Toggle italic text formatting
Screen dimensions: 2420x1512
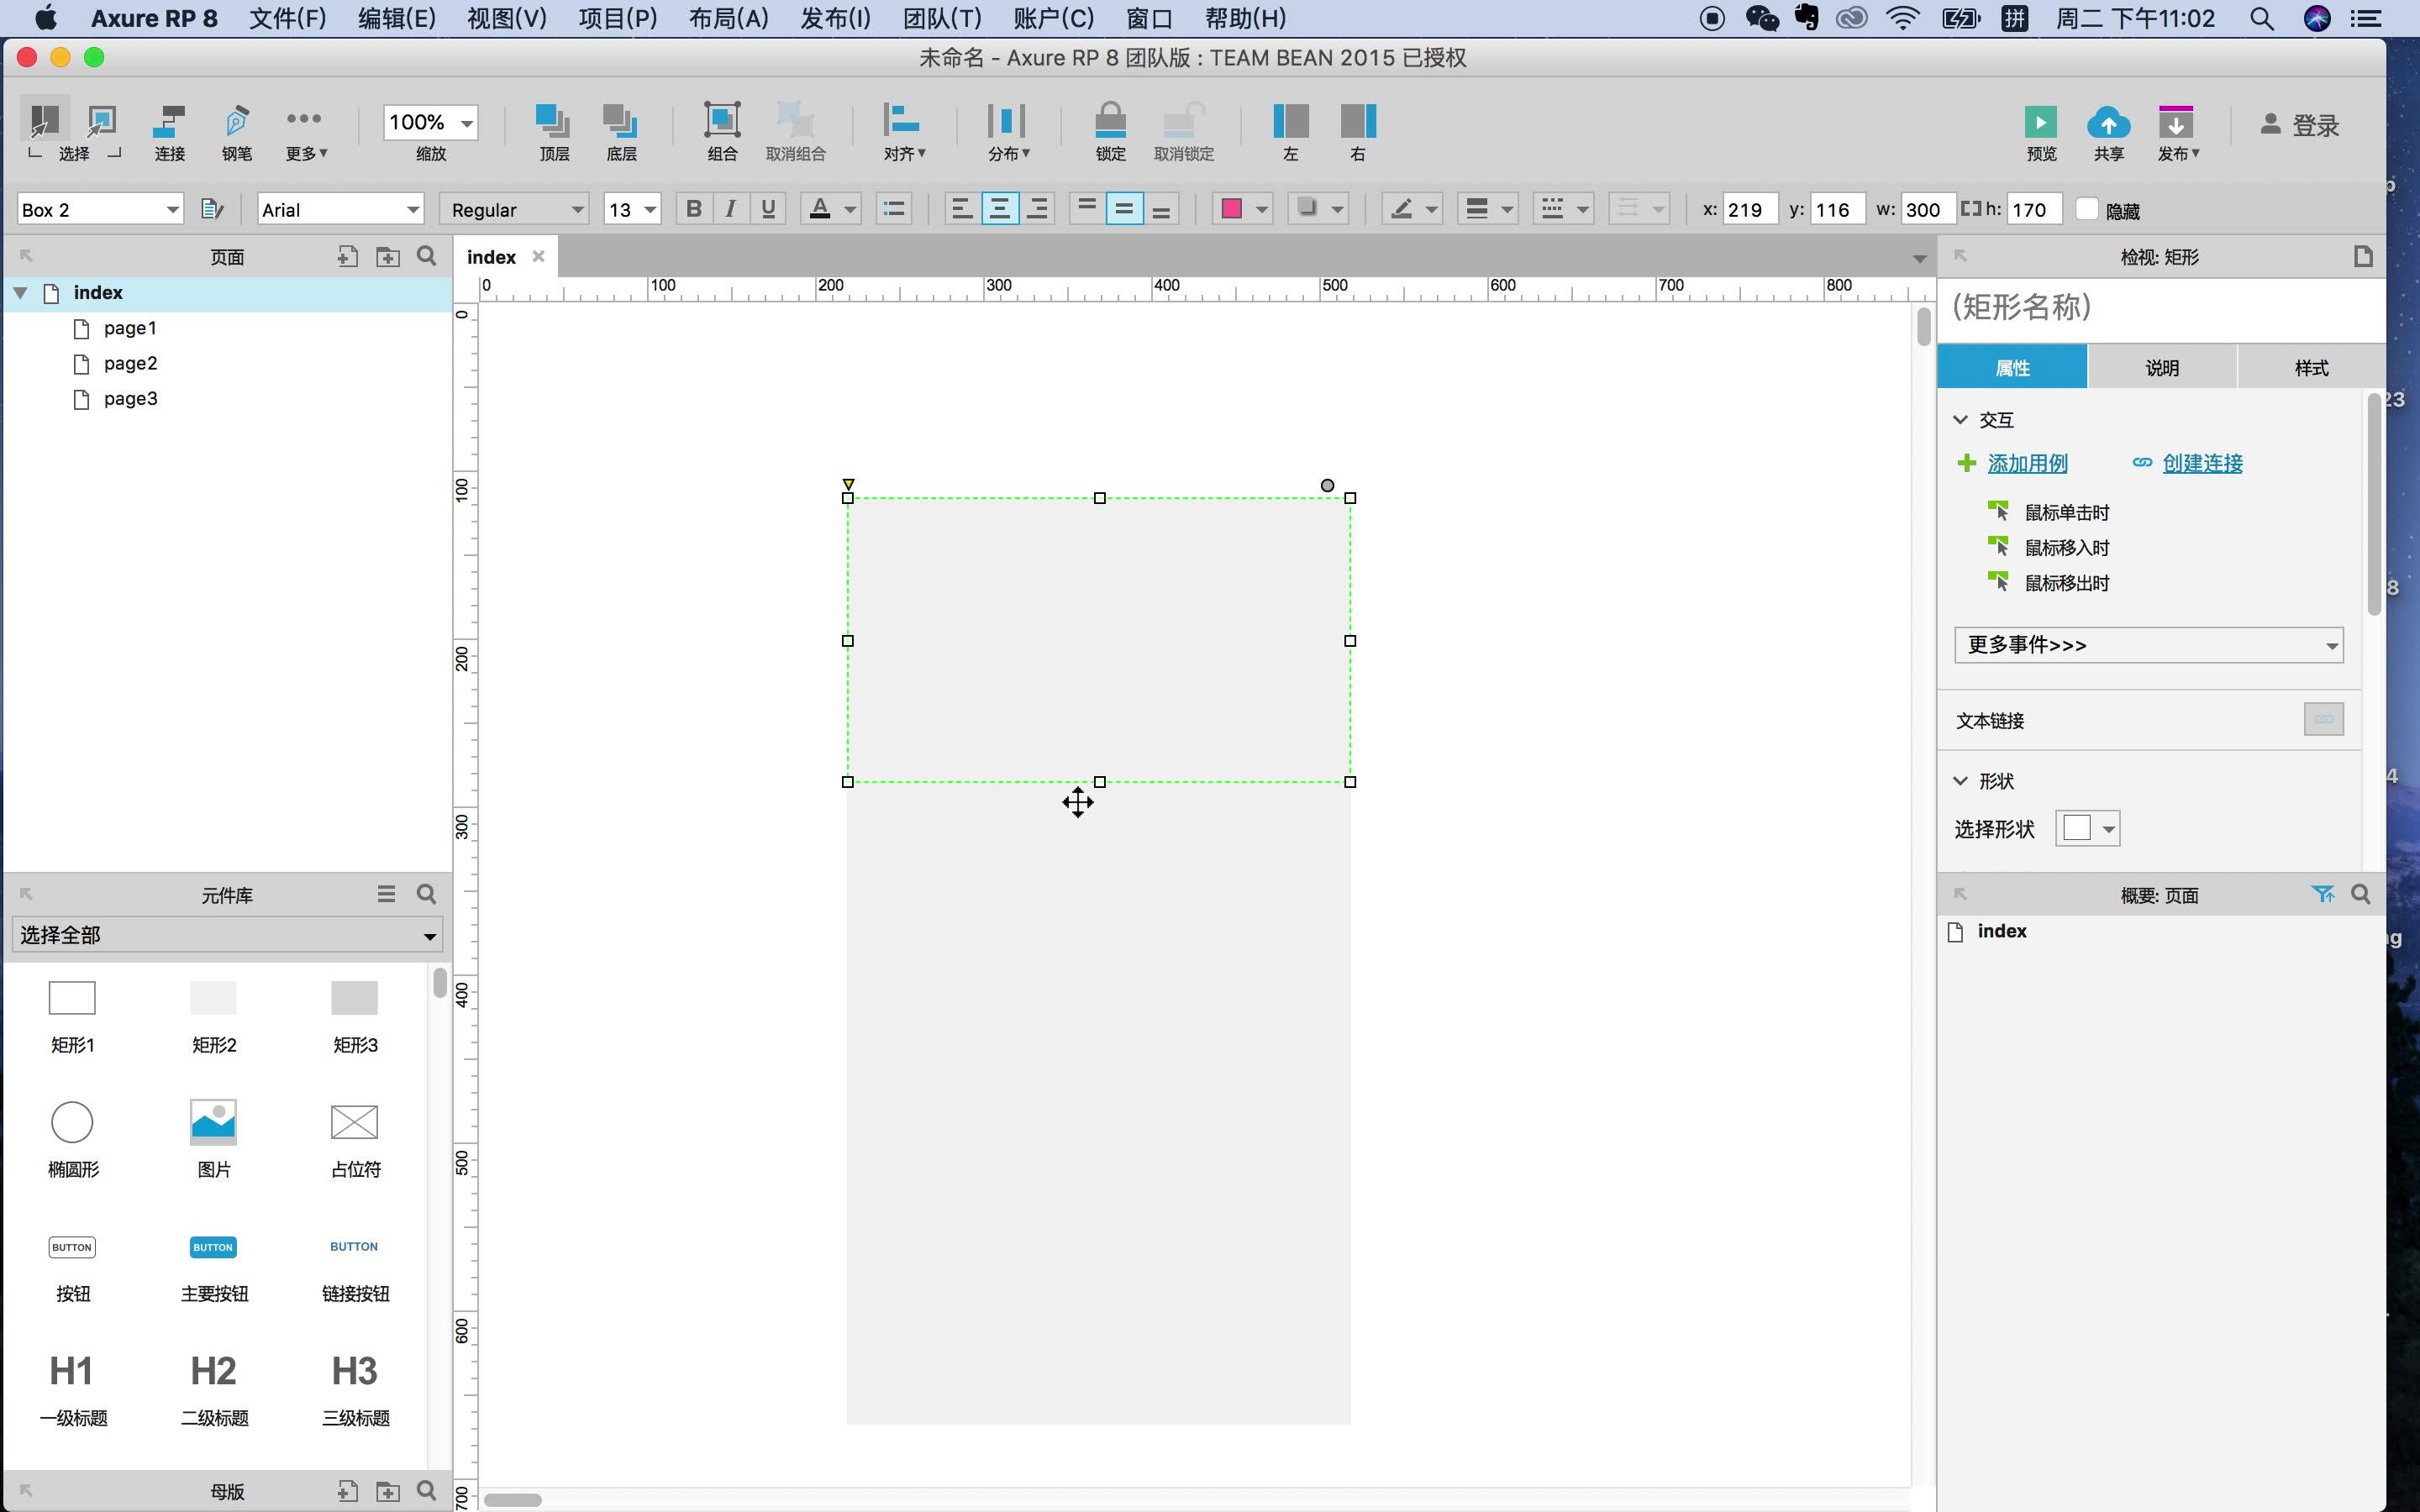[x=731, y=209]
